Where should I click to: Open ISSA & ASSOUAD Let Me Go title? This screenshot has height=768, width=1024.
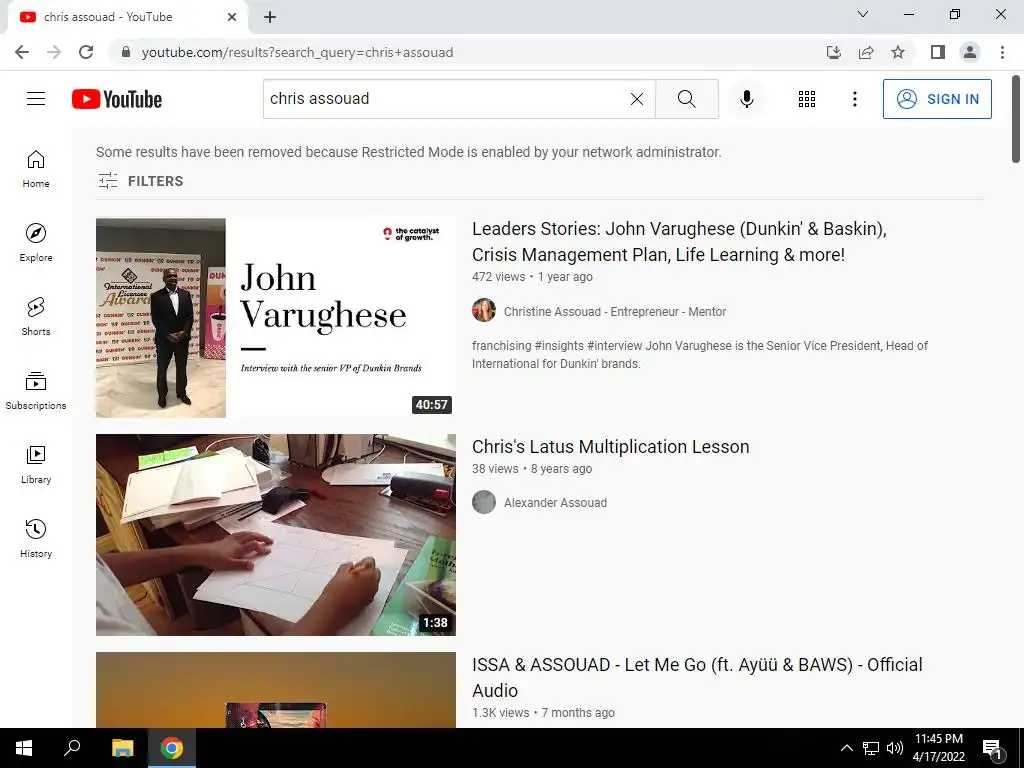click(697, 677)
